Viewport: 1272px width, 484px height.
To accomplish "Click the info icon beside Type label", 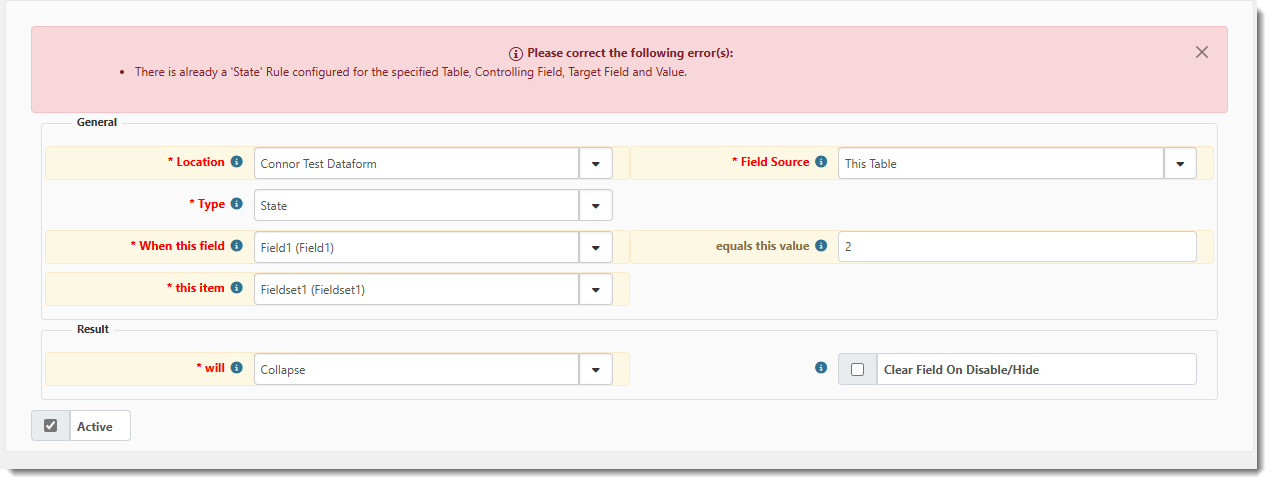I will pyautogui.click(x=237, y=204).
